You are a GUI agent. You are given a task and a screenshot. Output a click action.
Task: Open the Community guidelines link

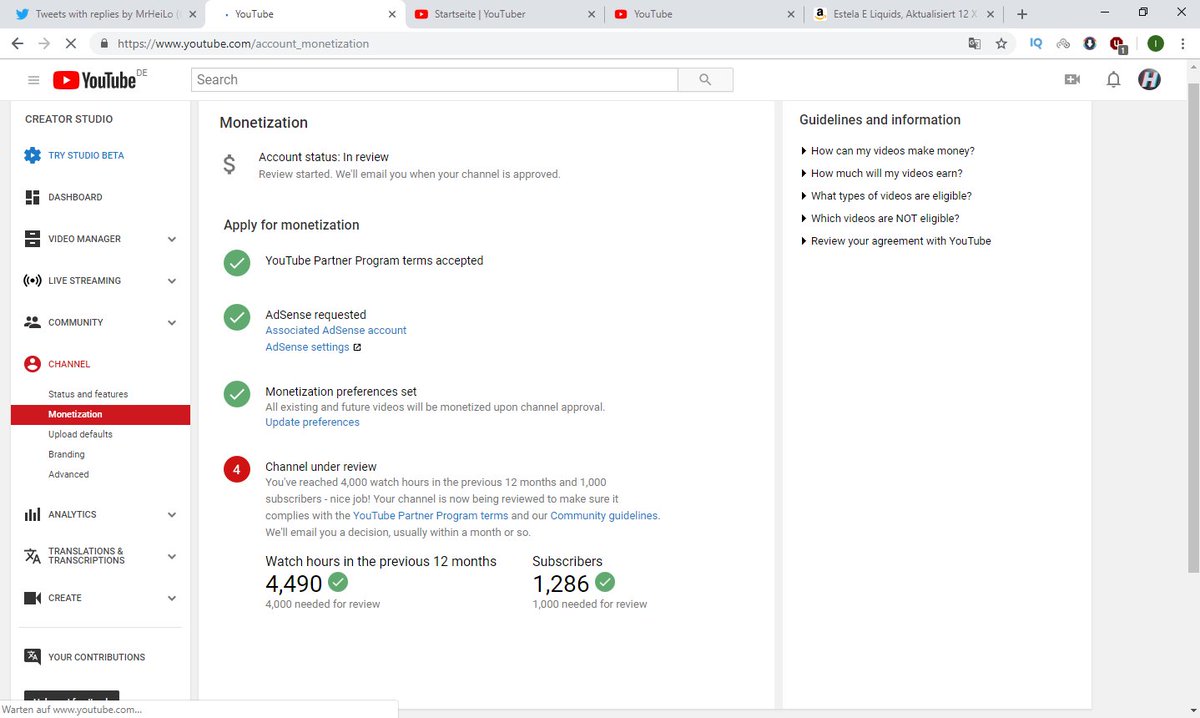[x=603, y=515]
